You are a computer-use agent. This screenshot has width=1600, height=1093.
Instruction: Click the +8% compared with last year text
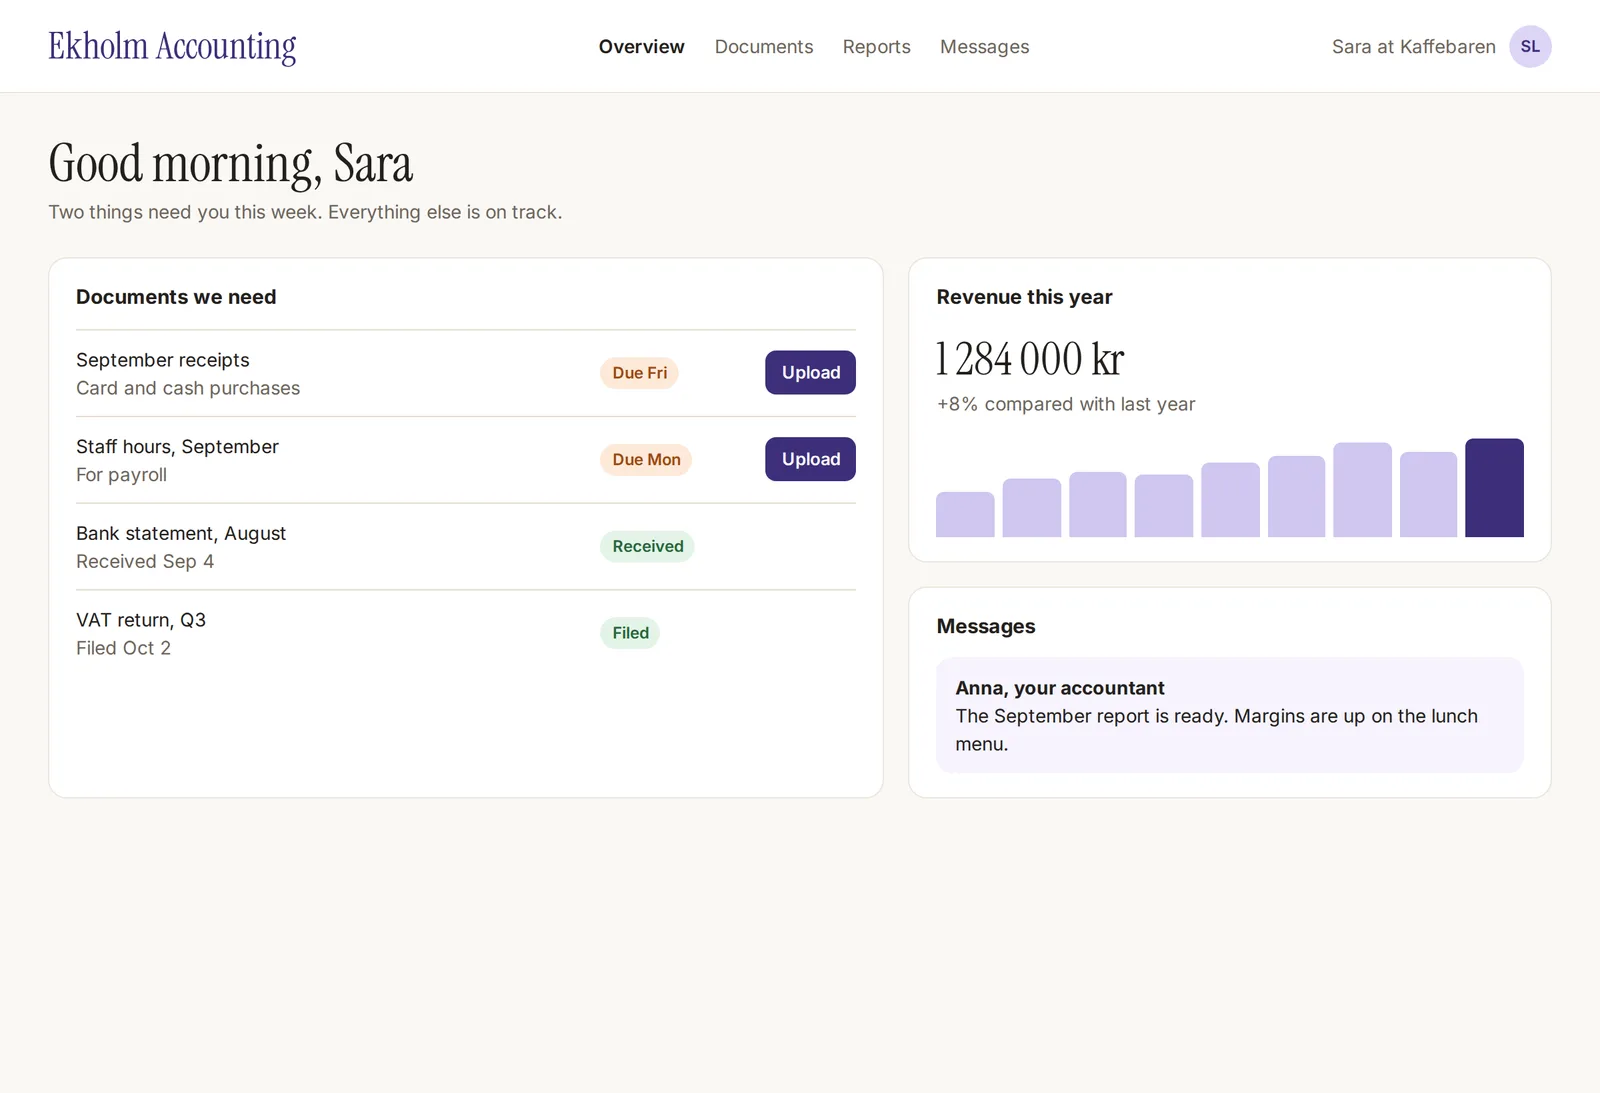pos(1066,404)
